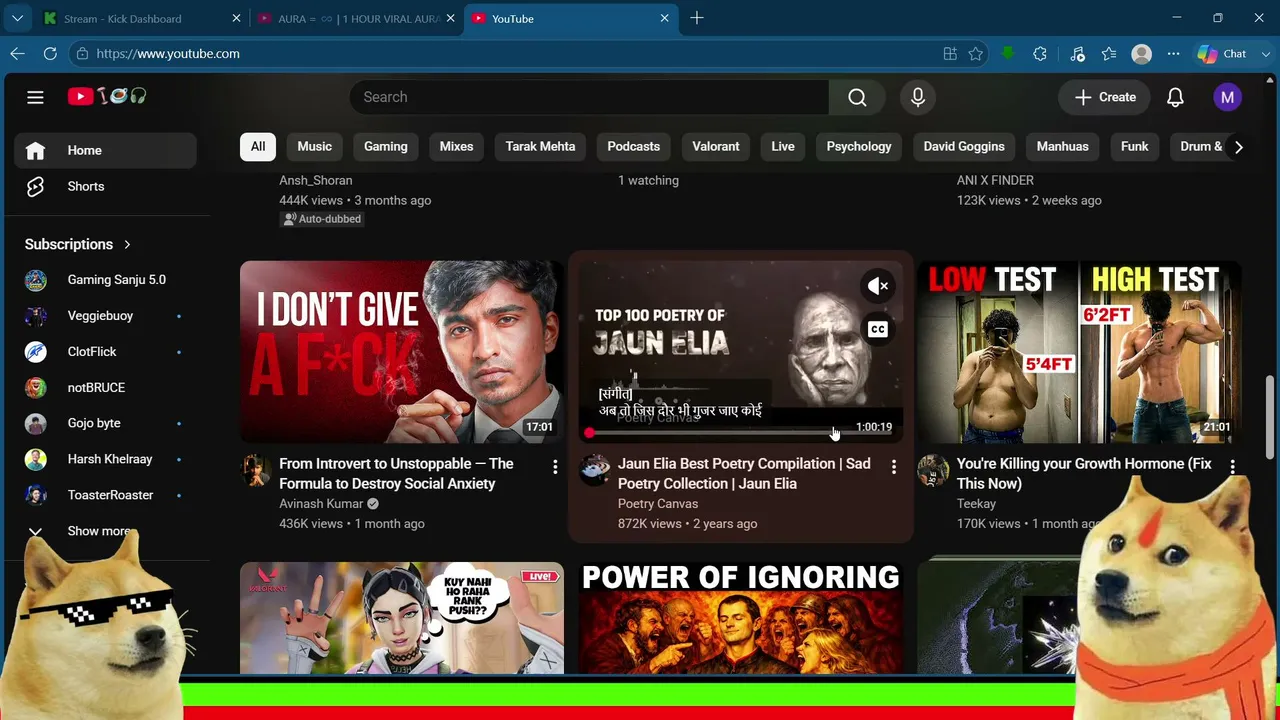Viewport: 1280px width, 720px height.
Task: Close the AURA 1 HOUR VIRAL tab
Action: click(451, 18)
